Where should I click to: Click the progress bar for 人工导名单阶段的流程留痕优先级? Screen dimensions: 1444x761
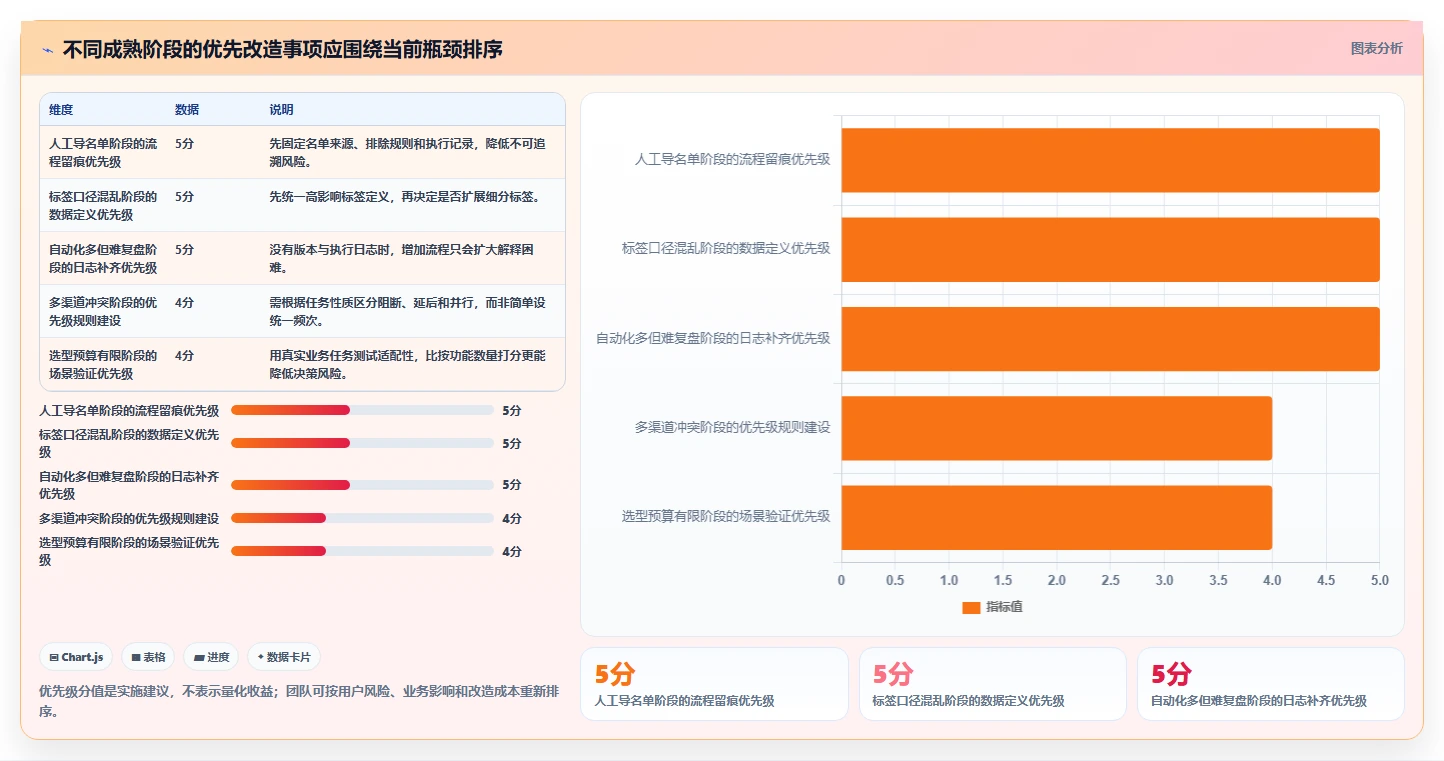click(362, 410)
